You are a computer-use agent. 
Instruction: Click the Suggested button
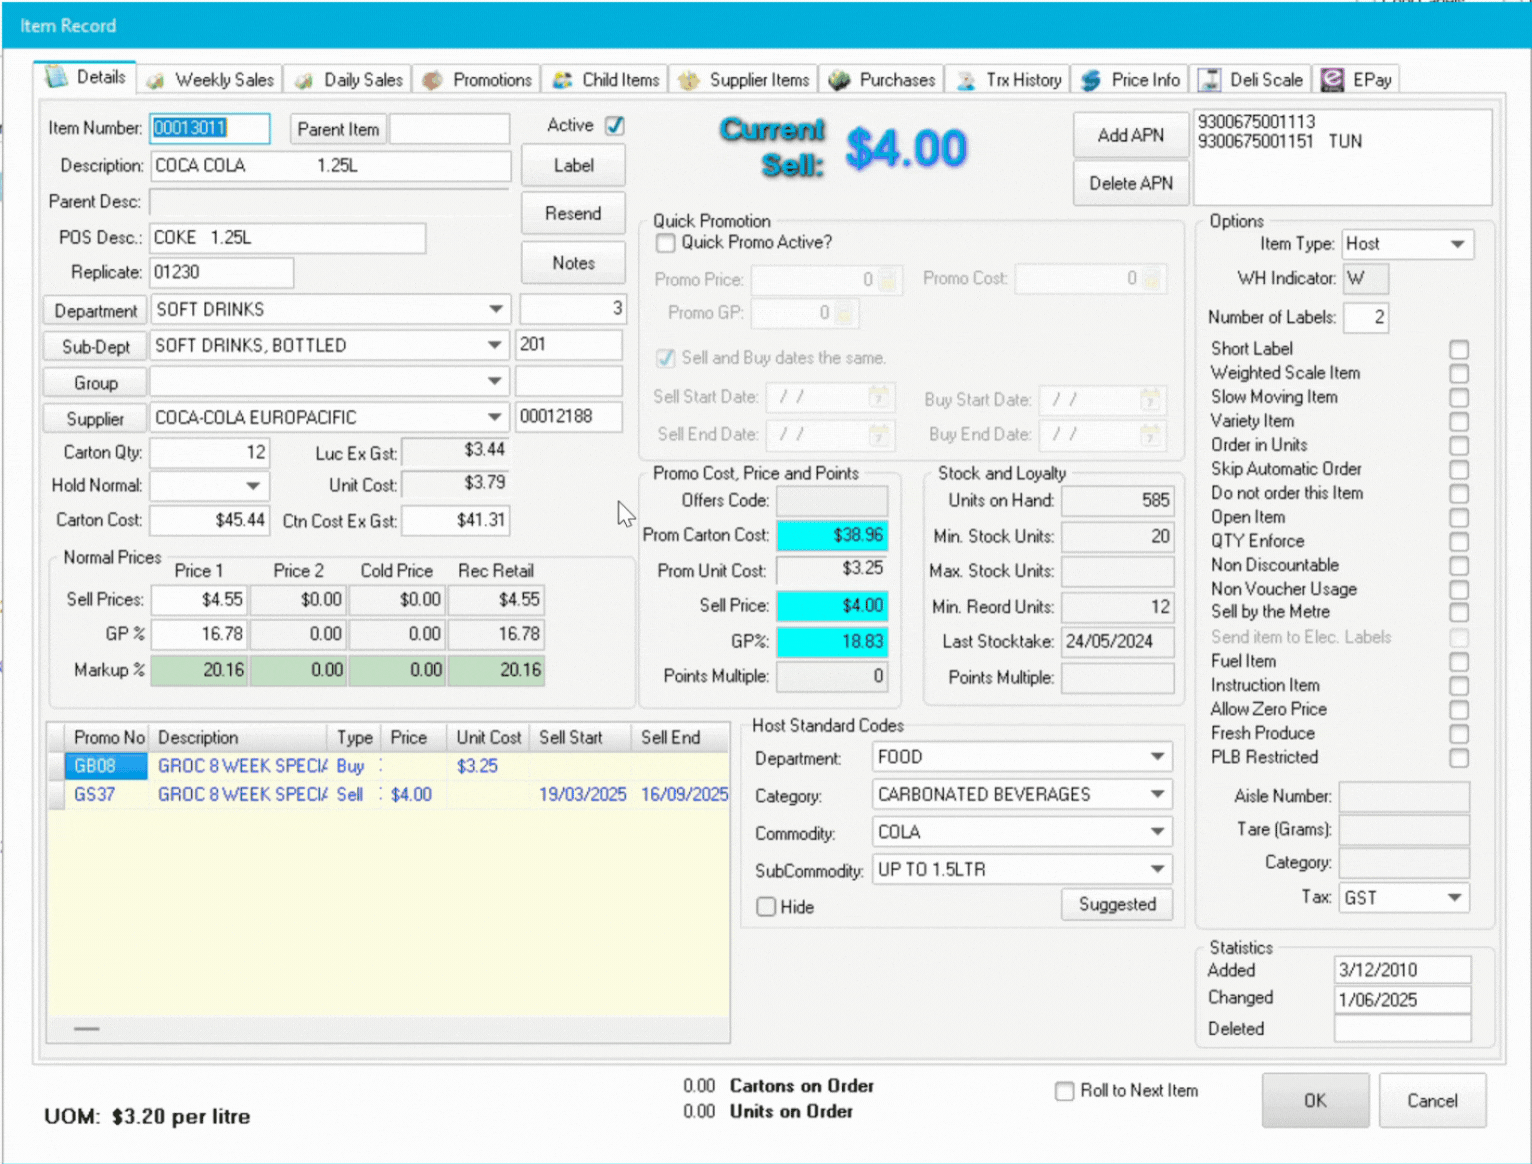(1117, 904)
